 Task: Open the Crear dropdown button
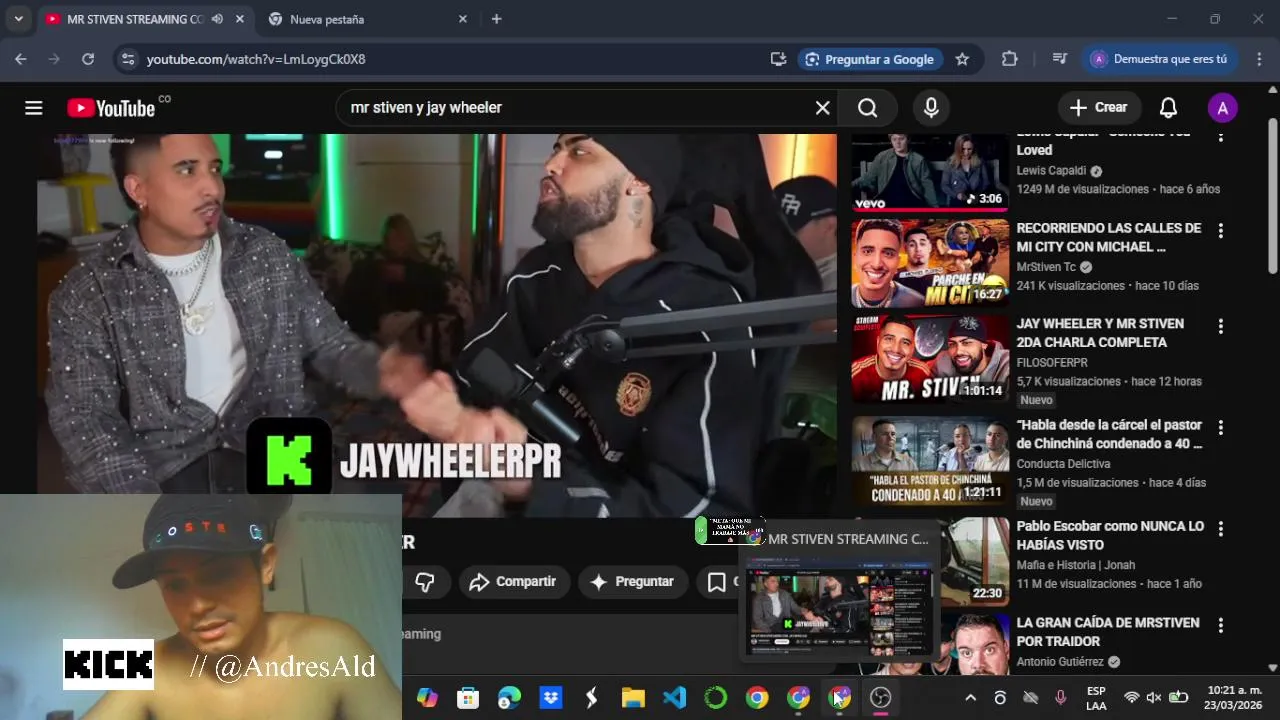click(x=1098, y=108)
